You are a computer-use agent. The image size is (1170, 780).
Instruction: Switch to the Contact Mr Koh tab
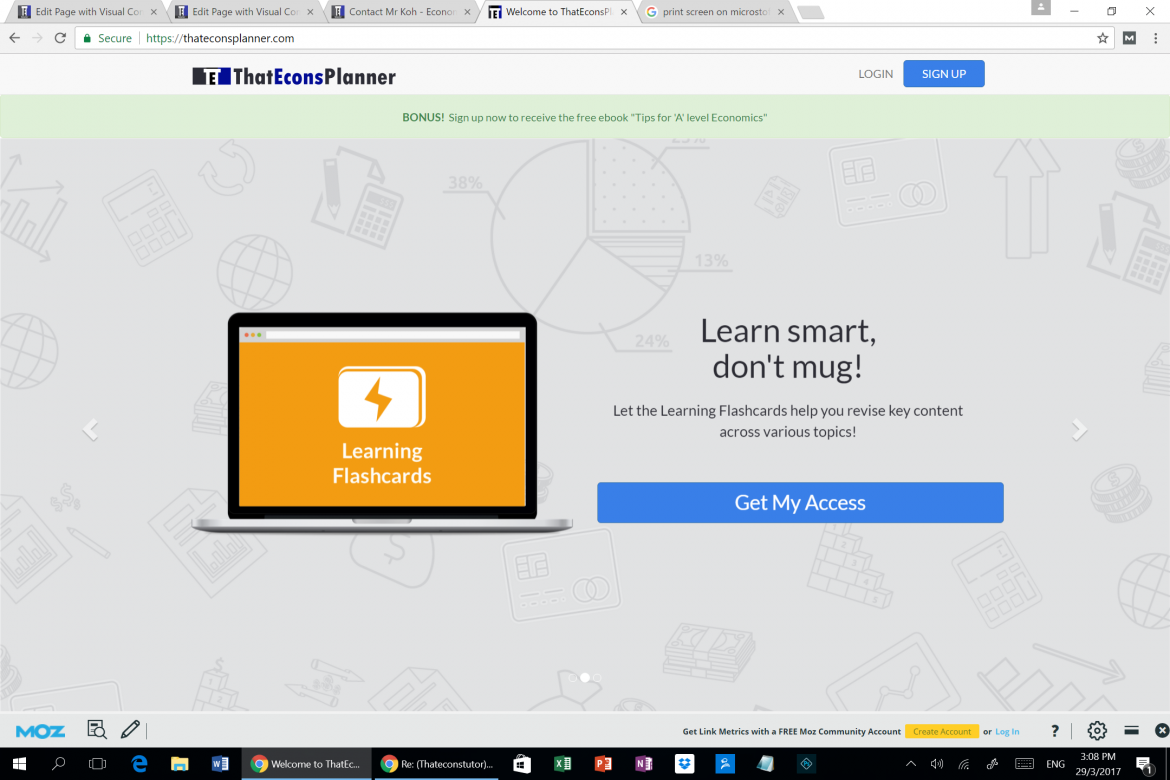point(402,12)
